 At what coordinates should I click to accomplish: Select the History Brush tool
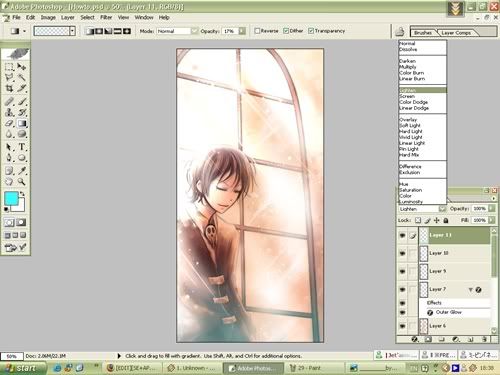click(22, 112)
